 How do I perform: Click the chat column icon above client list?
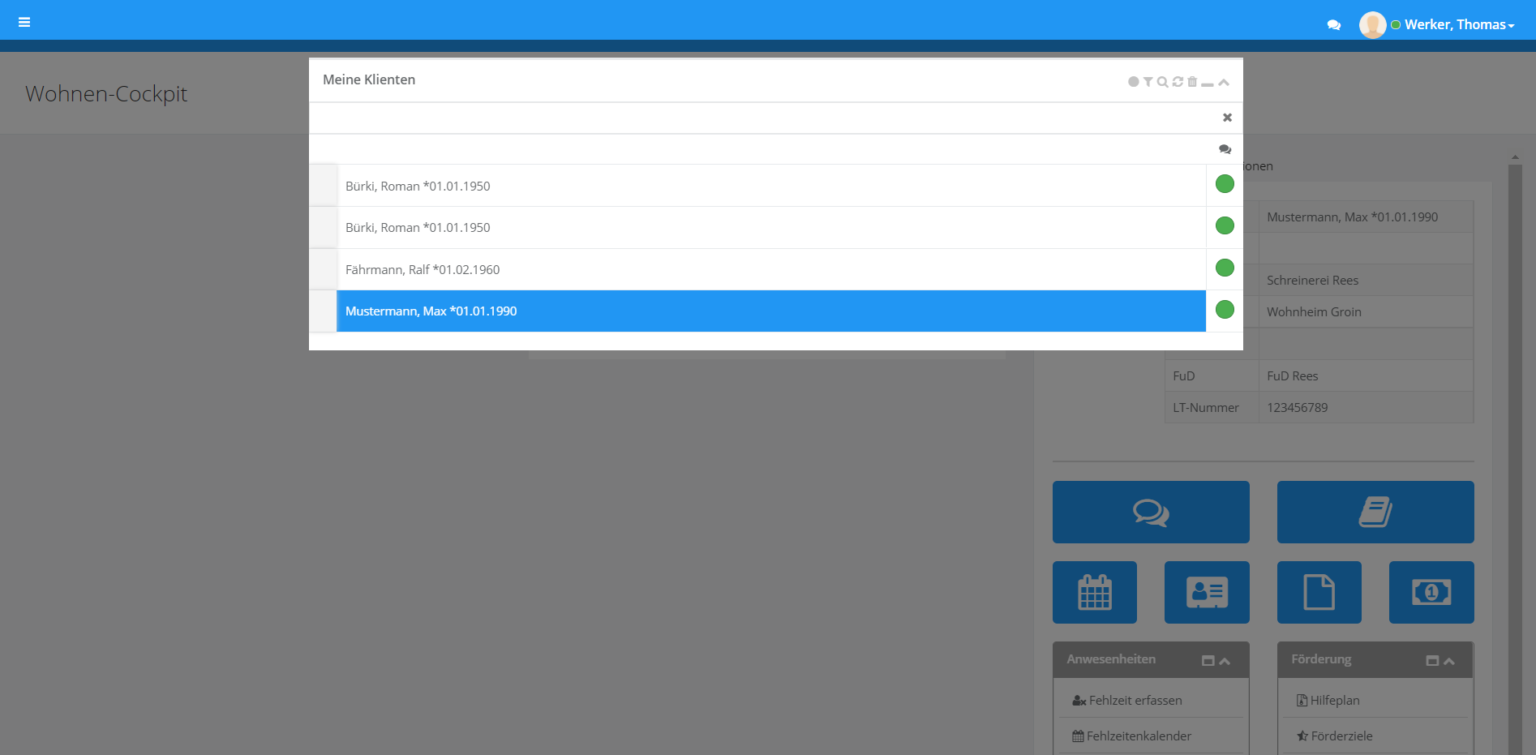tap(1225, 149)
